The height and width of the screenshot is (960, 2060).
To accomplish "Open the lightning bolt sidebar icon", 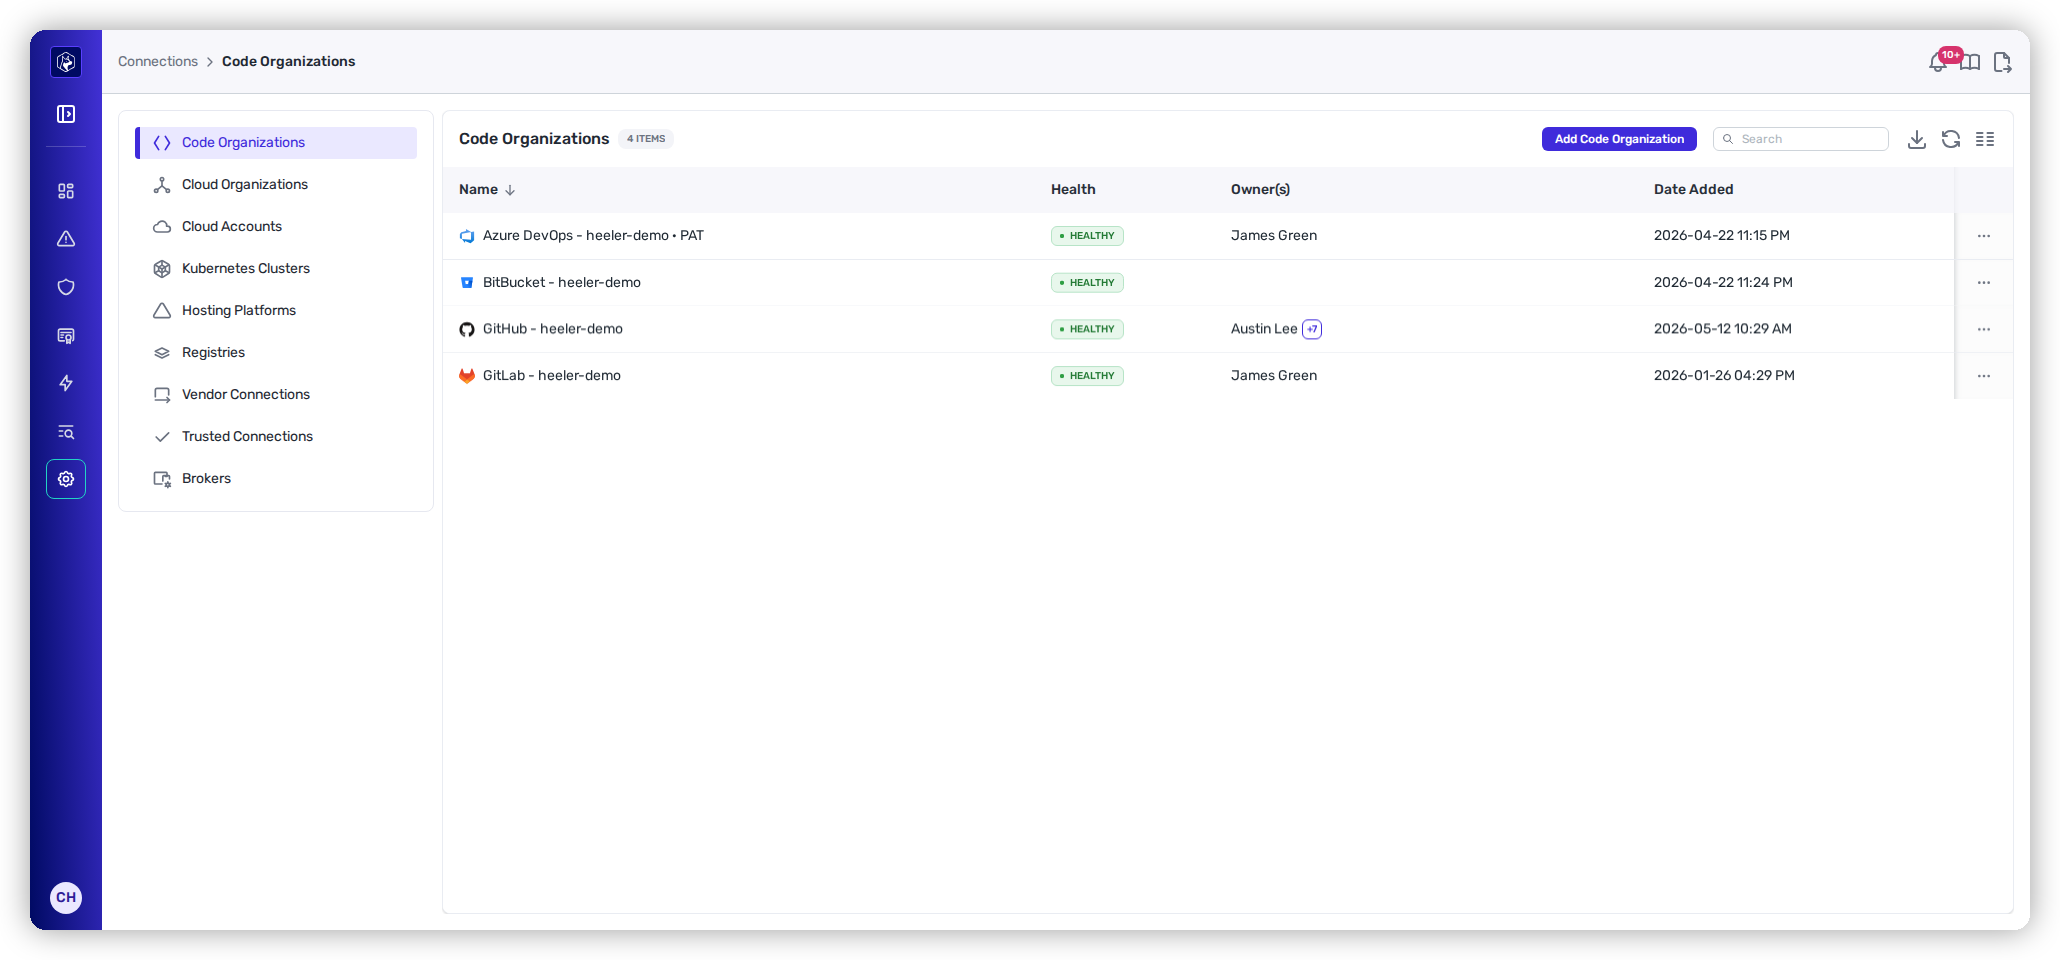I will pyautogui.click(x=66, y=383).
